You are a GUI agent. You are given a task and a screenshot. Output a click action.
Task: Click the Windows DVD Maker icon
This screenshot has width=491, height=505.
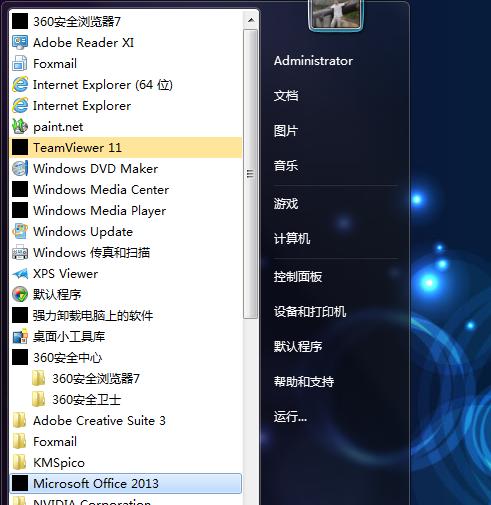(x=20, y=169)
